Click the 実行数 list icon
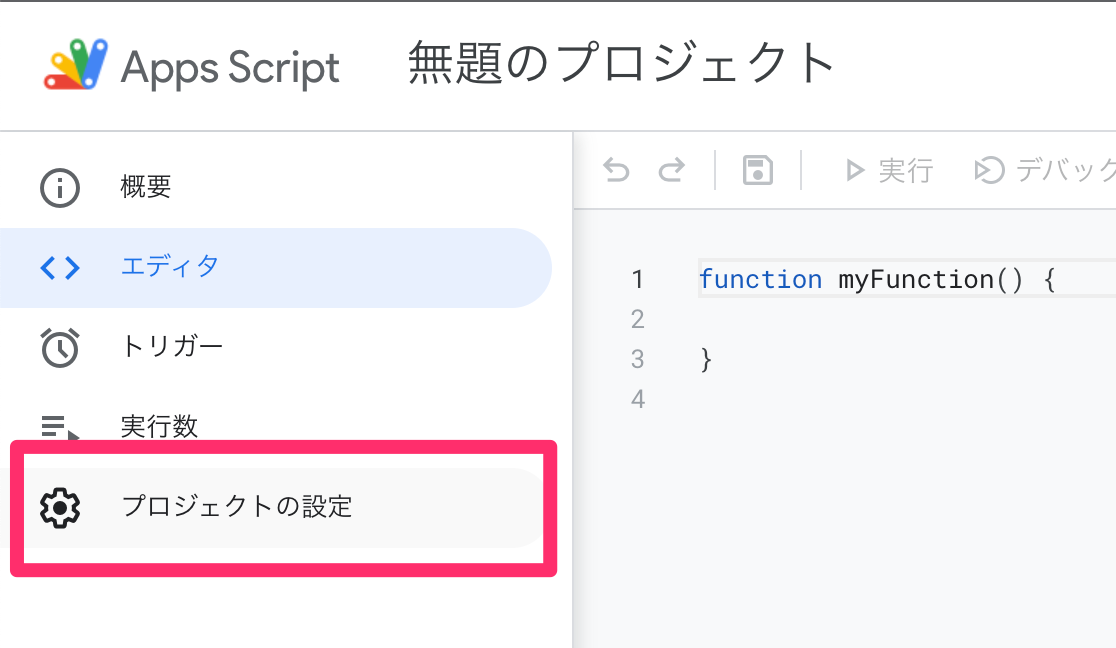The image size is (1116, 648). [x=60, y=427]
